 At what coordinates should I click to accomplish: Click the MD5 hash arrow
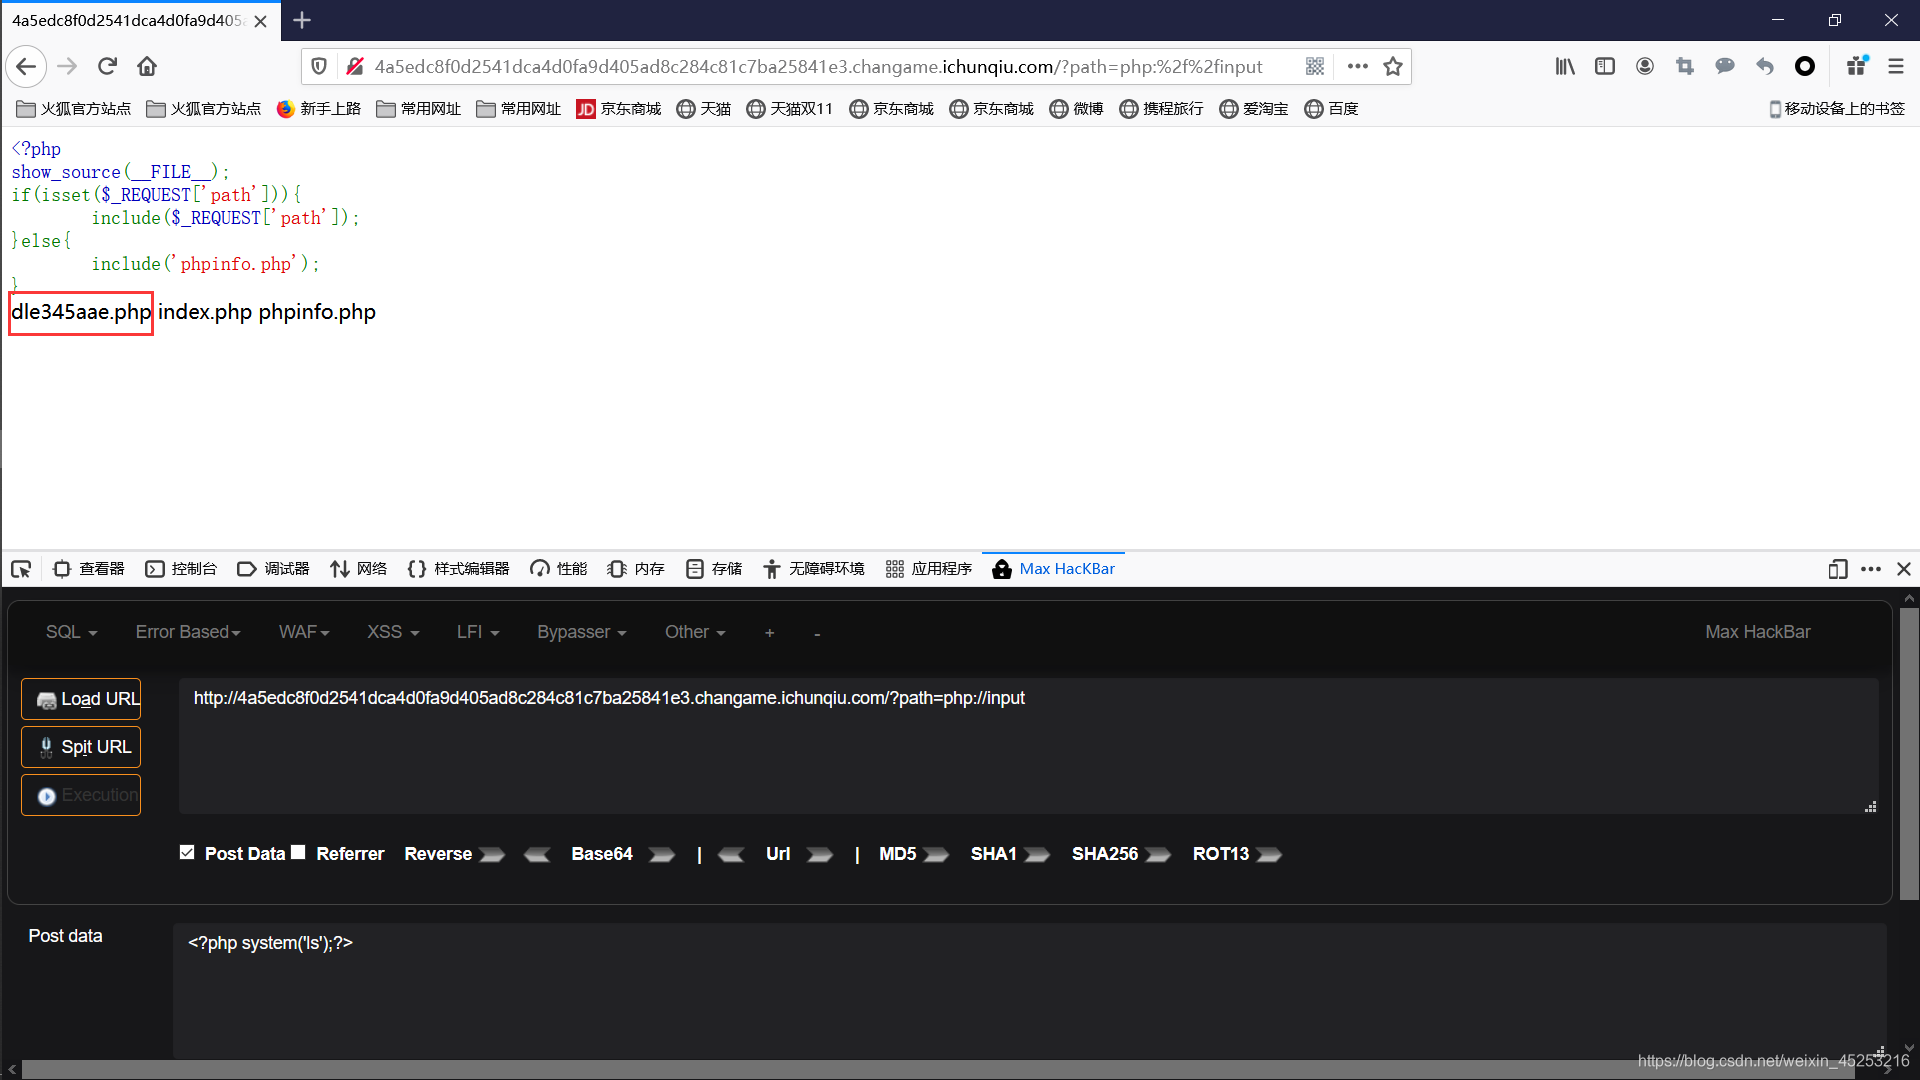(x=936, y=854)
